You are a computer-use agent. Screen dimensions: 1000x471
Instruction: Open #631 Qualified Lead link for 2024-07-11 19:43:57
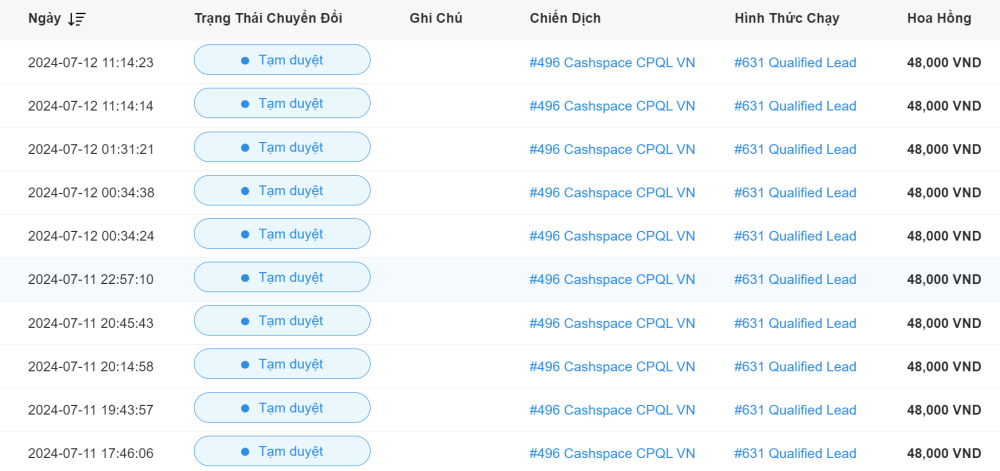(795, 410)
